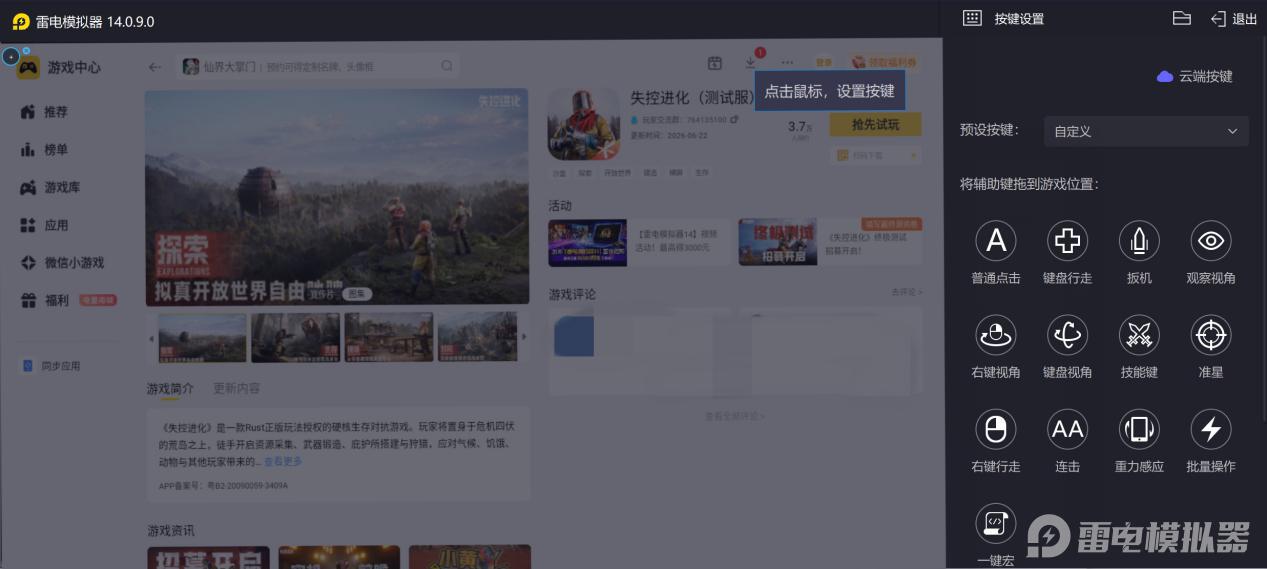Viewport: 1267px width, 569px height.
Task: Select the 连击 AA combo icon
Action: 1067,429
